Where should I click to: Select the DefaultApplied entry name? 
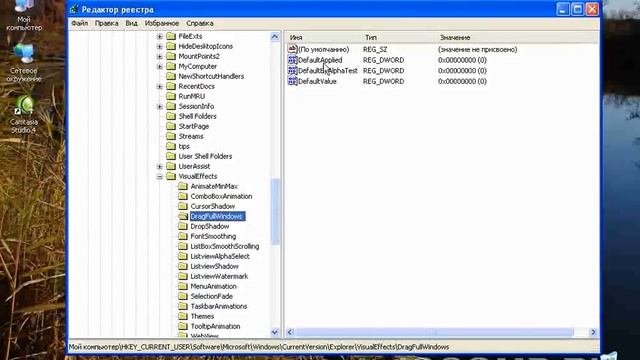pyautogui.click(x=320, y=60)
